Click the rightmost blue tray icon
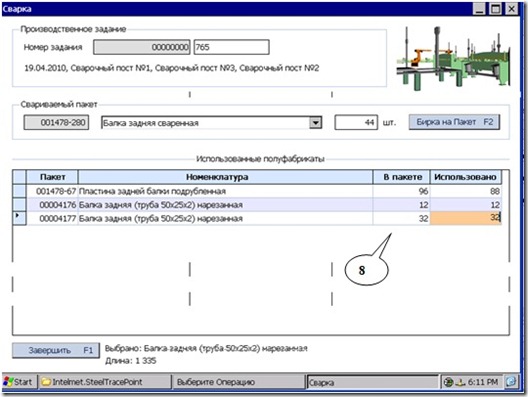528x397 pixels. 510,382
